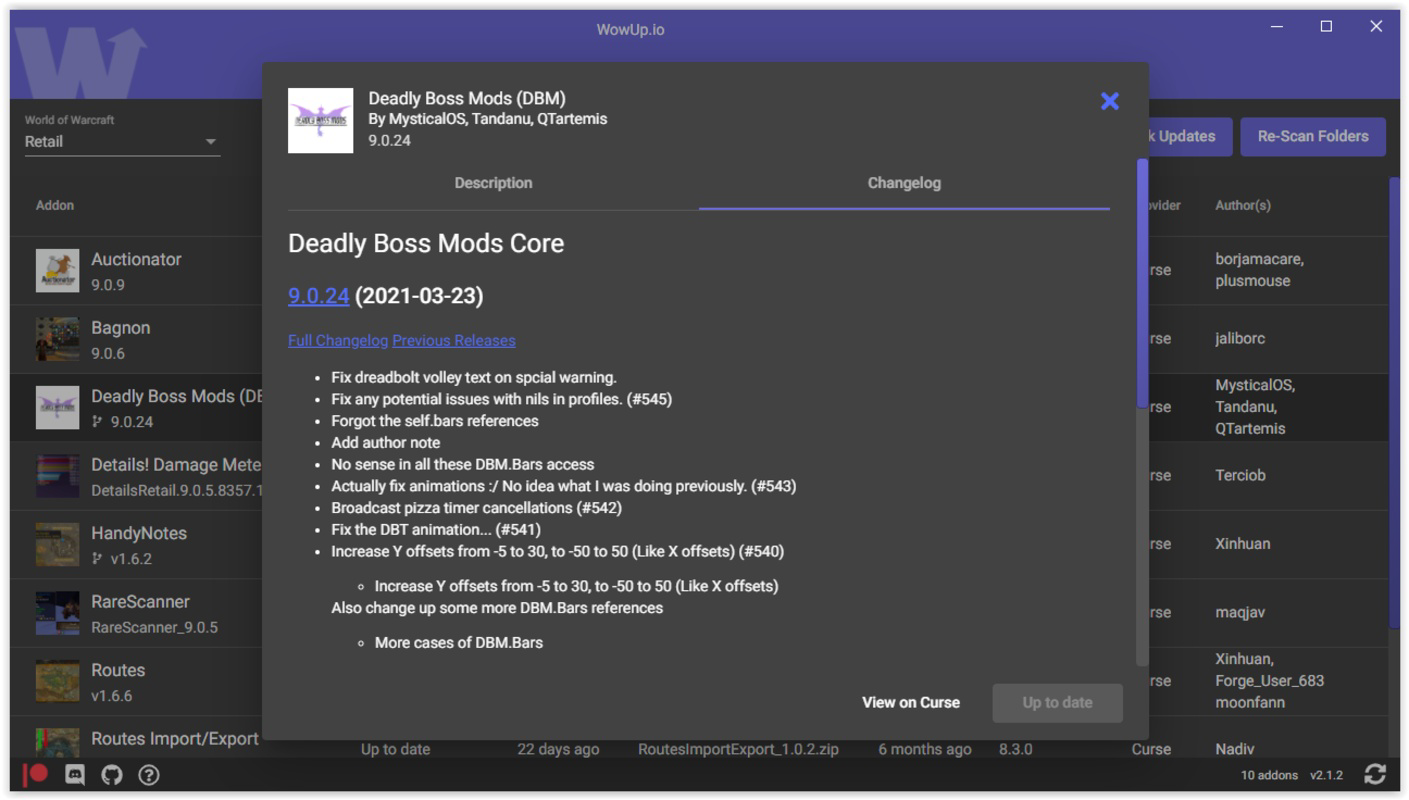Click the HandyNotes addon icon
The height and width of the screenshot is (800, 1409).
click(x=57, y=545)
